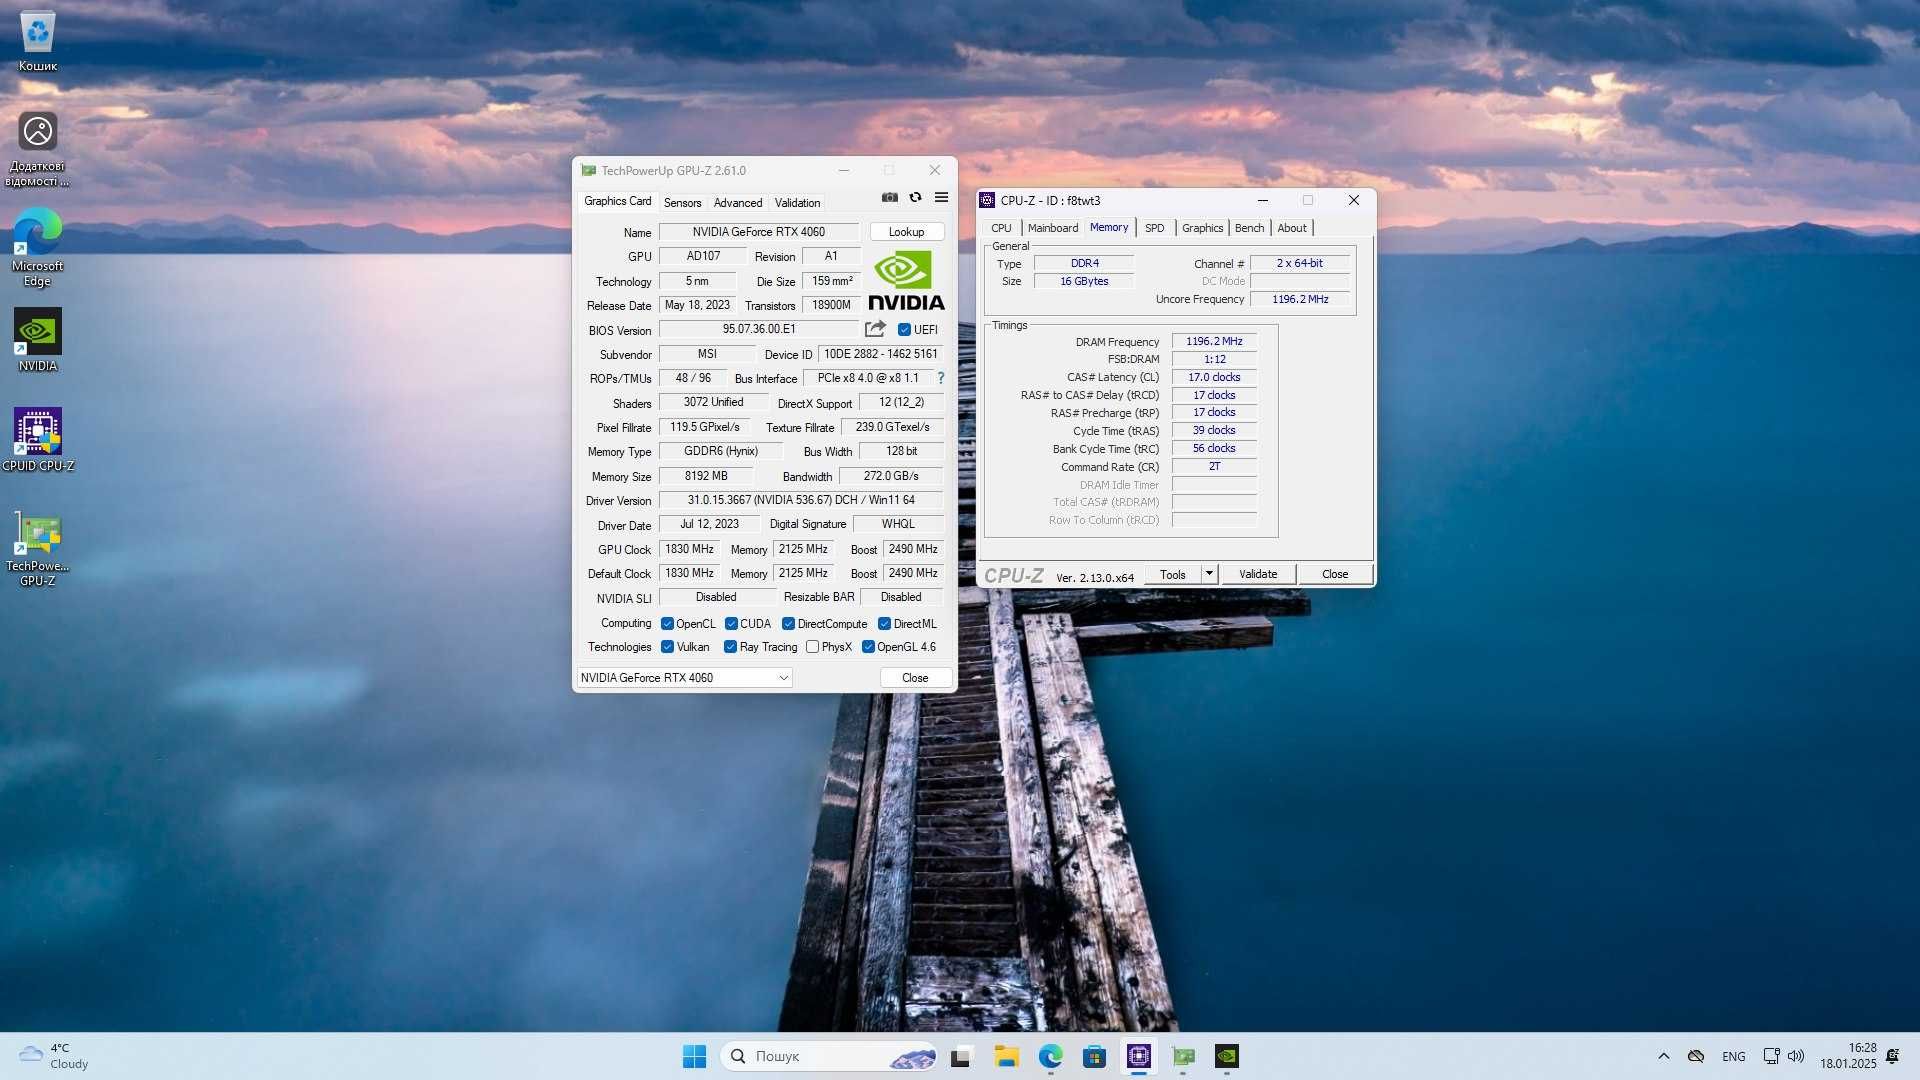Open the Mainboard tab in CPU-Z

click(1053, 228)
